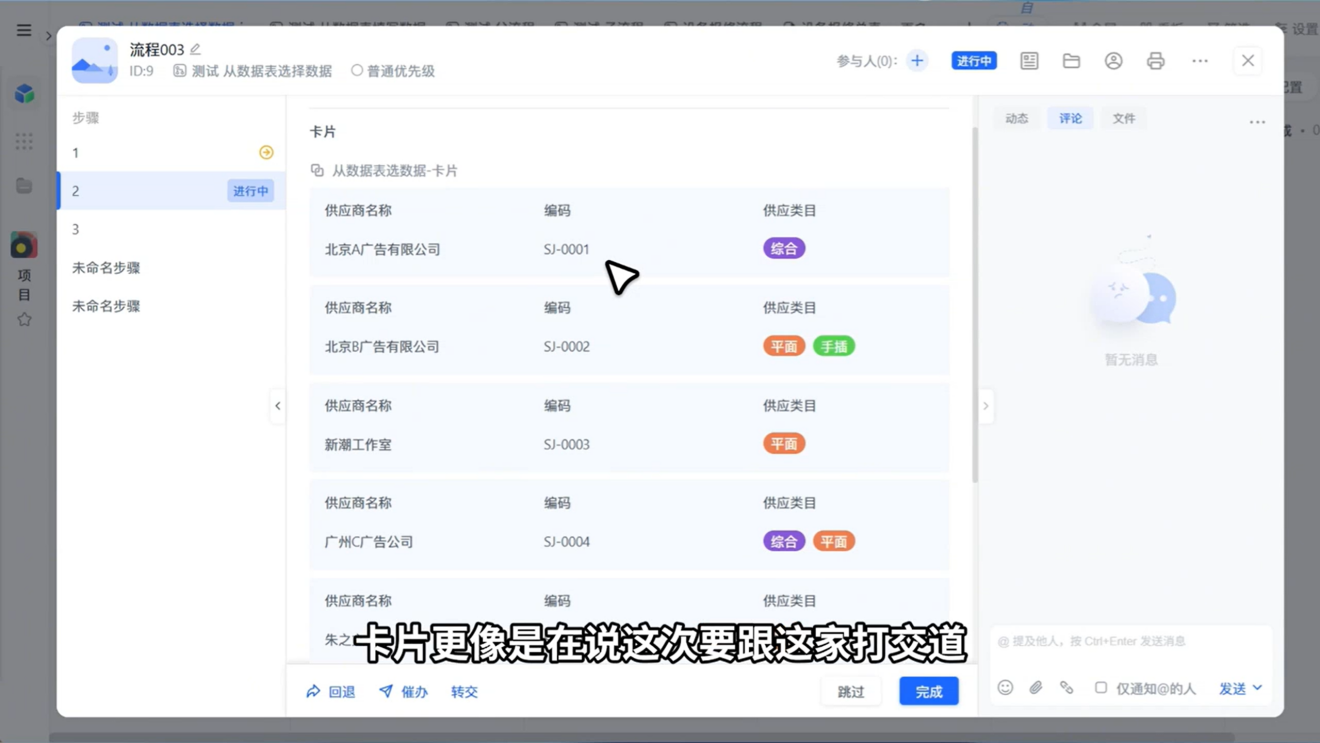Screen dimensions: 1320x743
Task: Open the hamburger menu at top left
Action: click(24, 30)
